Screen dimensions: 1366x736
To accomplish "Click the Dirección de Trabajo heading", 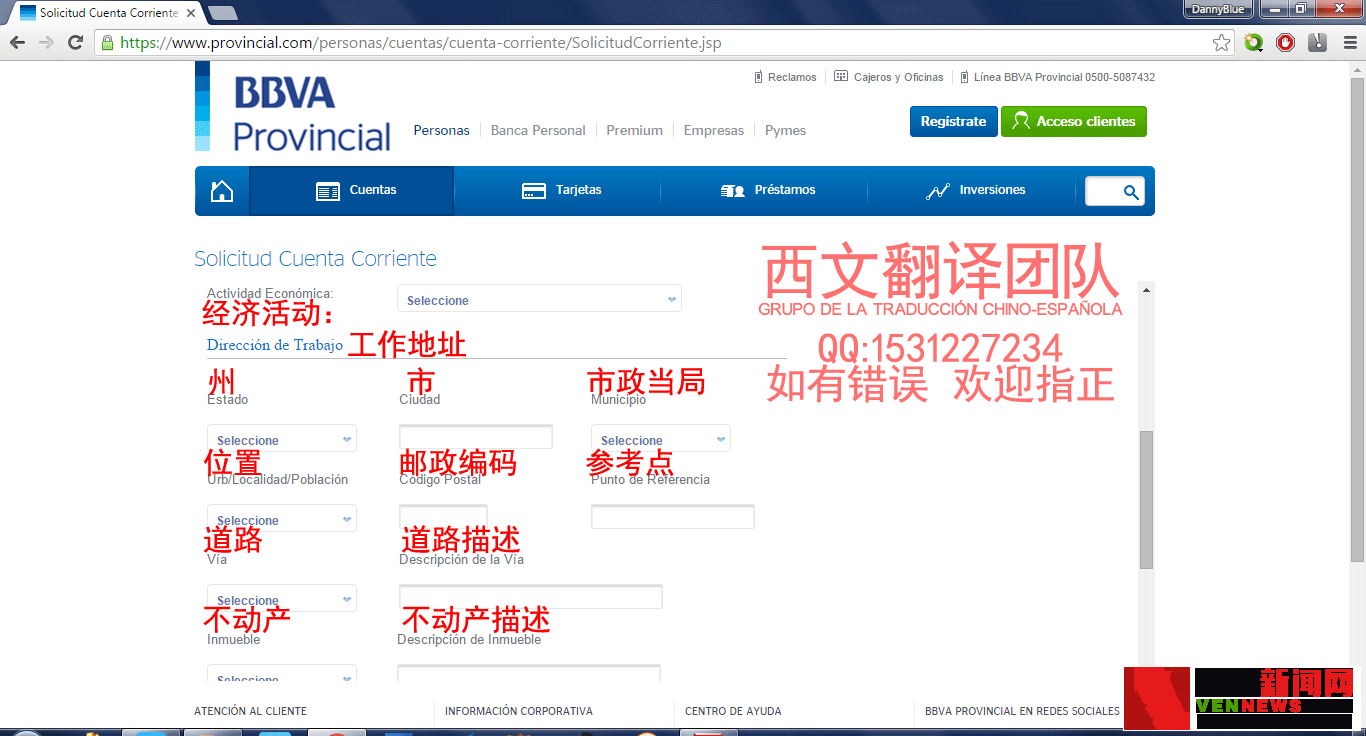I will tap(275, 345).
